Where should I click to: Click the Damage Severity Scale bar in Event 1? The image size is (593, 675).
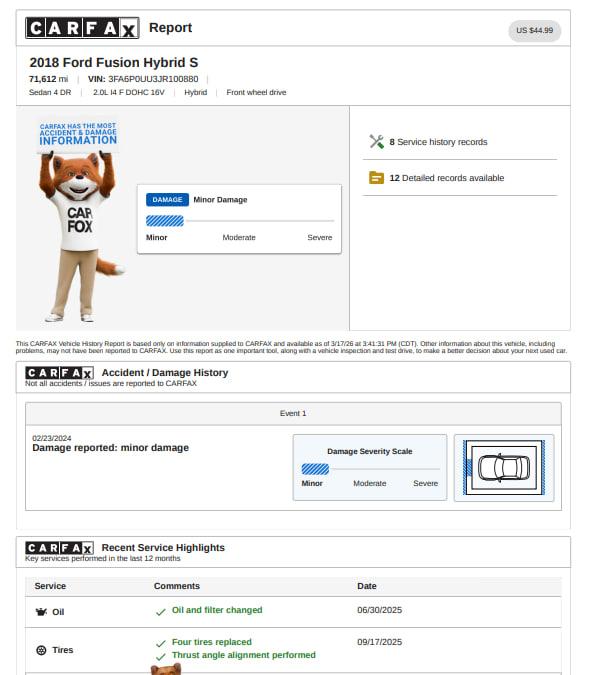(370, 469)
